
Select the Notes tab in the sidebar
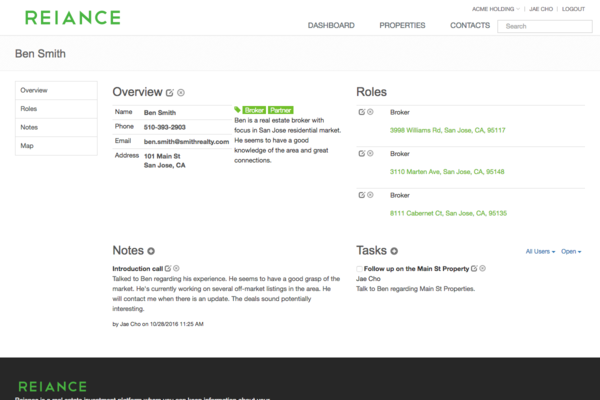coord(29,127)
